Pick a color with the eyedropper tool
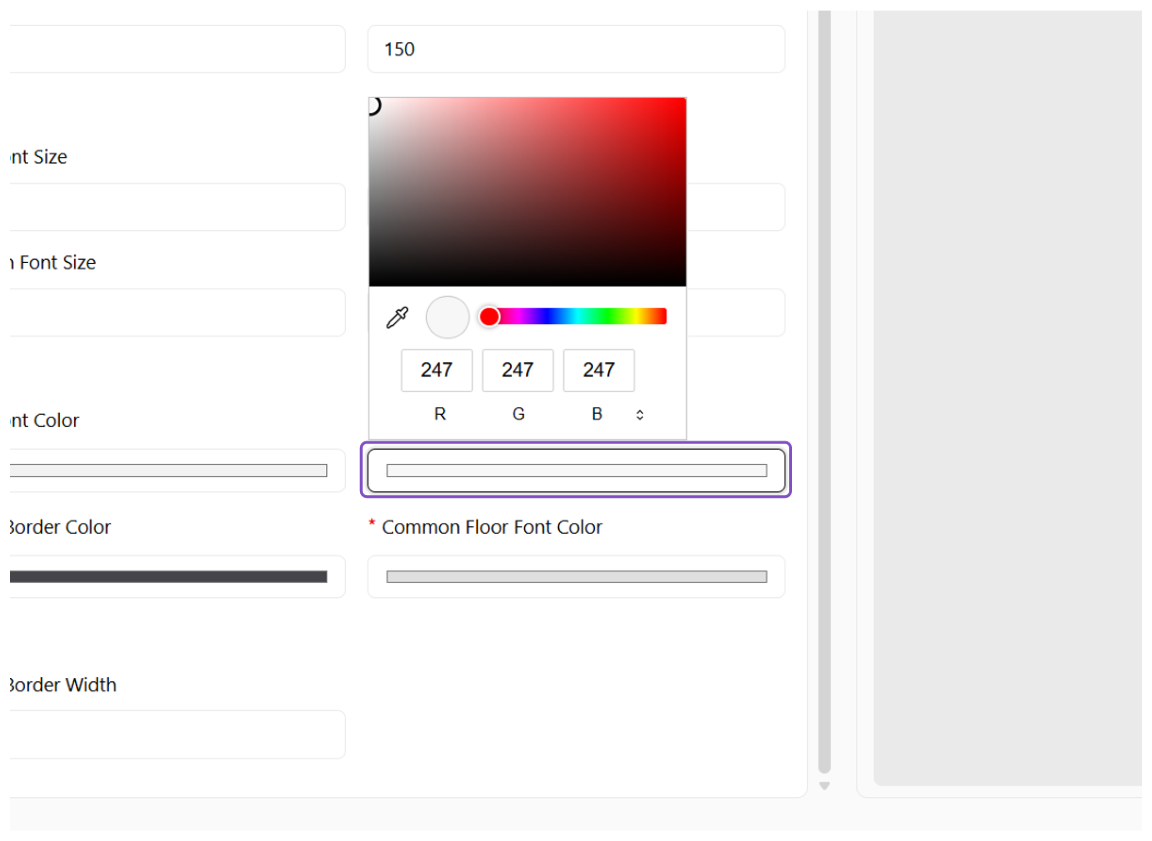The image size is (1152, 841). [x=397, y=317]
